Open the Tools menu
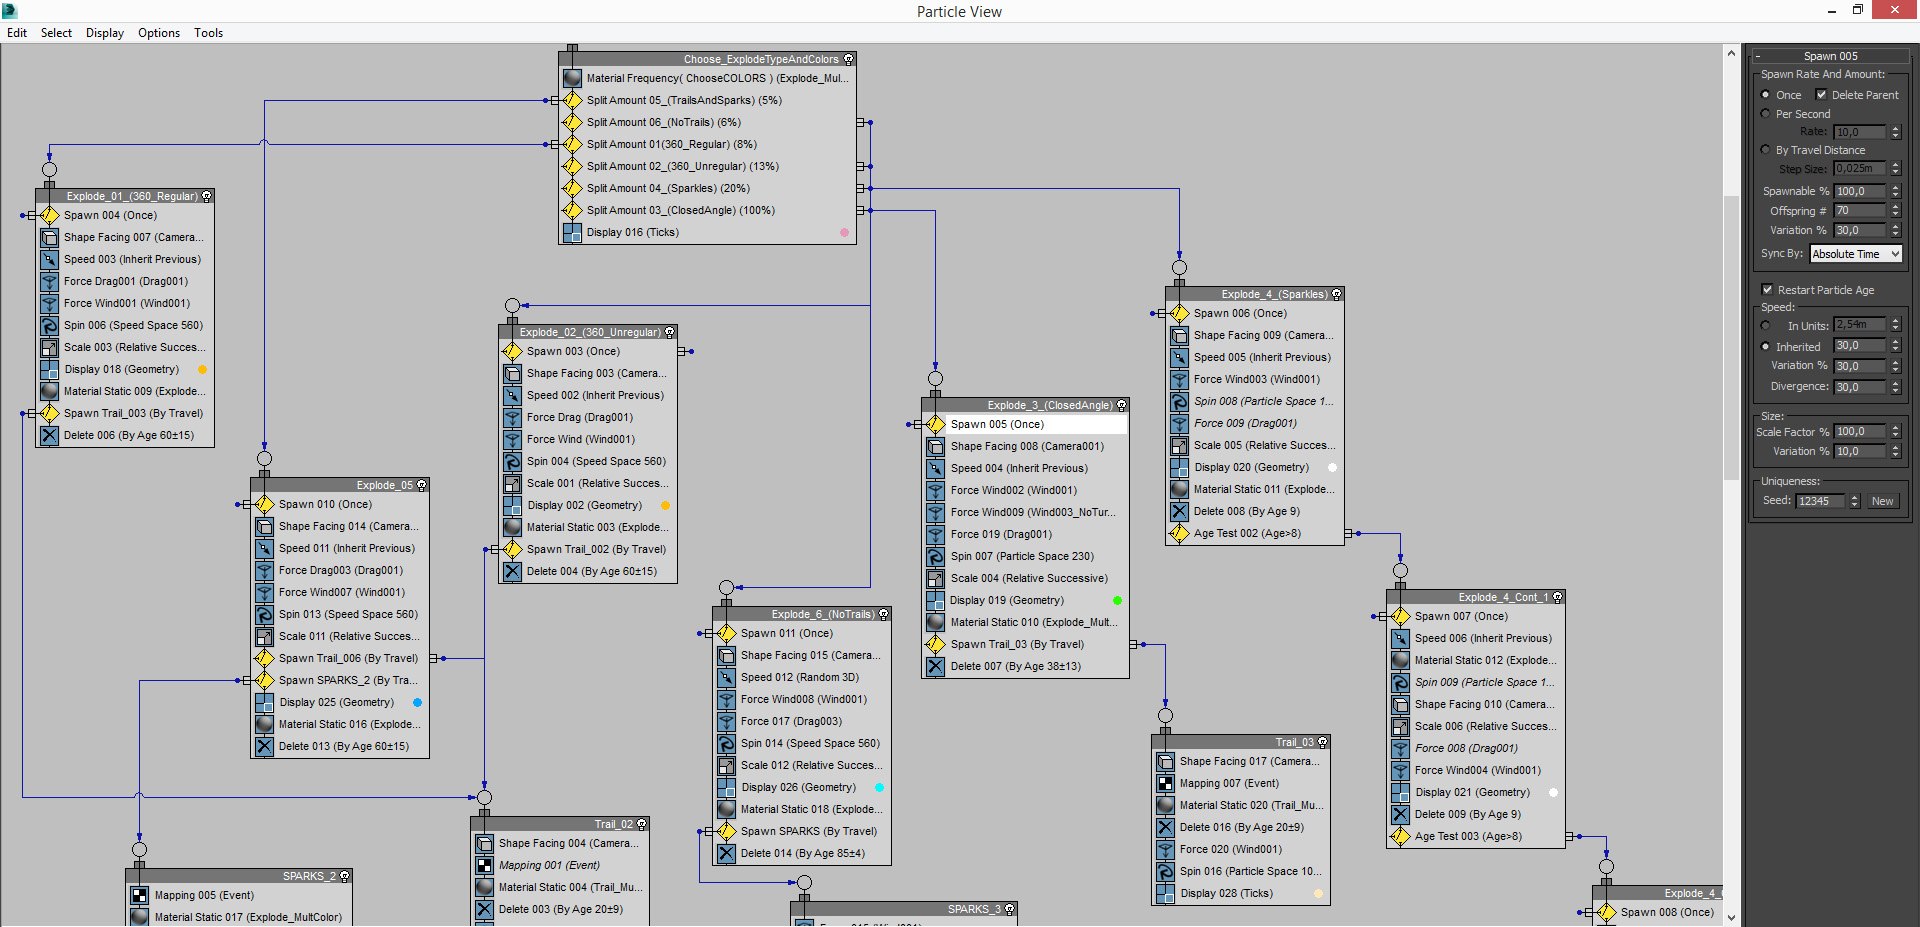 [x=208, y=33]
